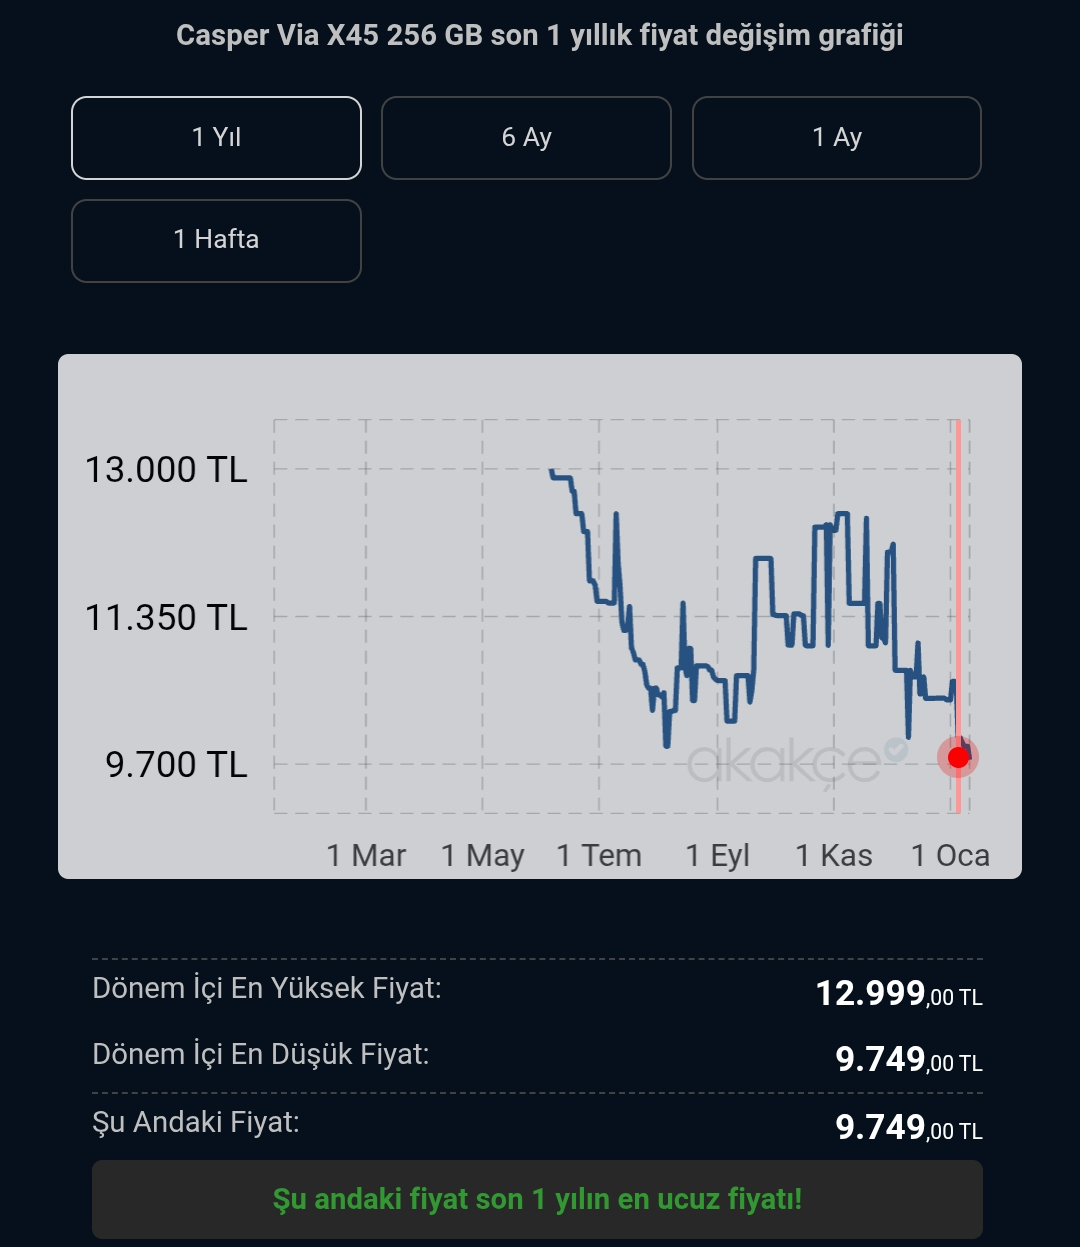Image resolution: width=1080 pixels, height=1247 pixels.
Task: Switch to the 6 Ay range
Action: pyautogui.click(x=526, y=138)
